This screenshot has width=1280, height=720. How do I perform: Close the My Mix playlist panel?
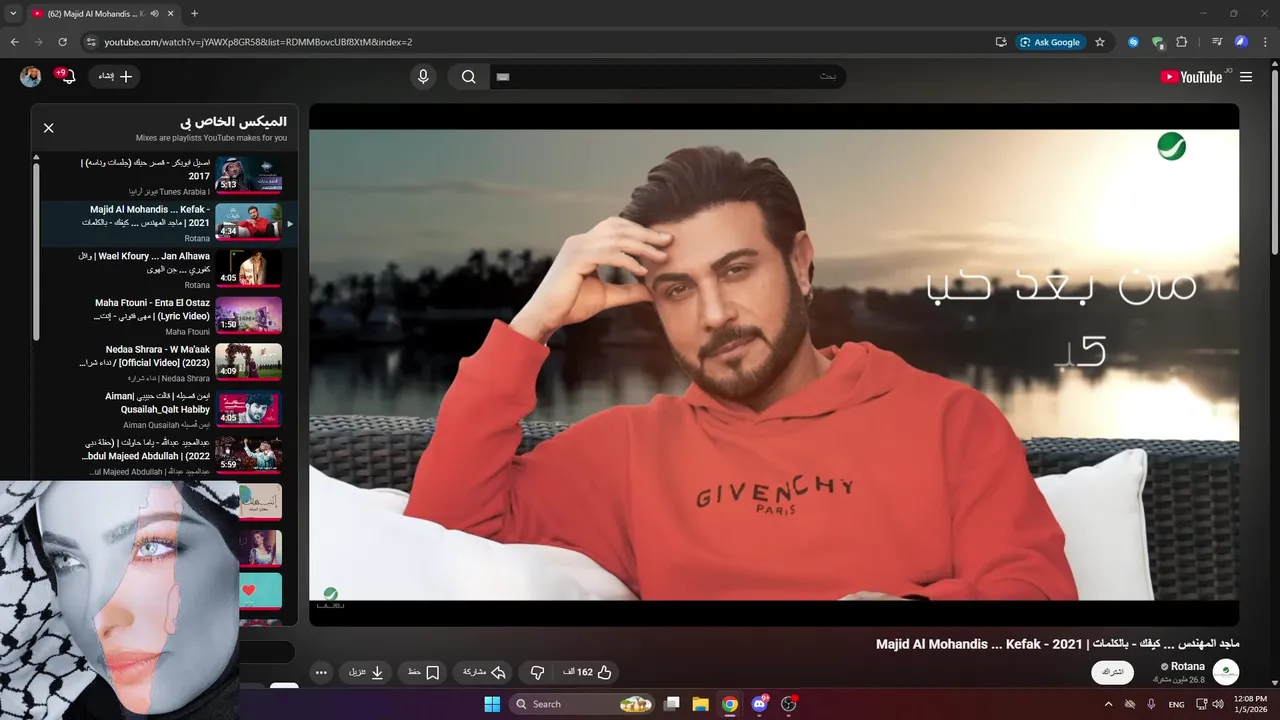tap(48, 128)
